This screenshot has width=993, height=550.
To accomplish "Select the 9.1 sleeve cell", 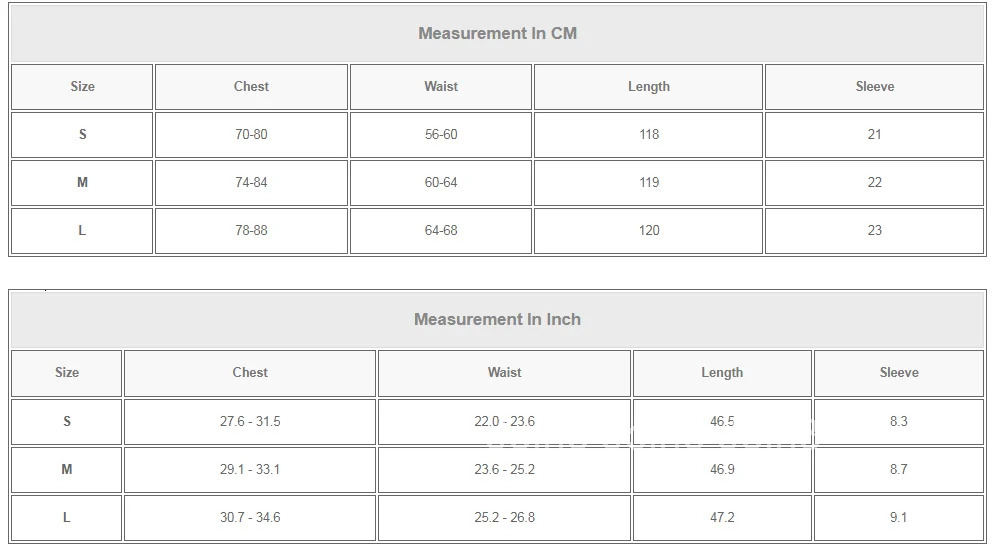I will tap(898, 518).
